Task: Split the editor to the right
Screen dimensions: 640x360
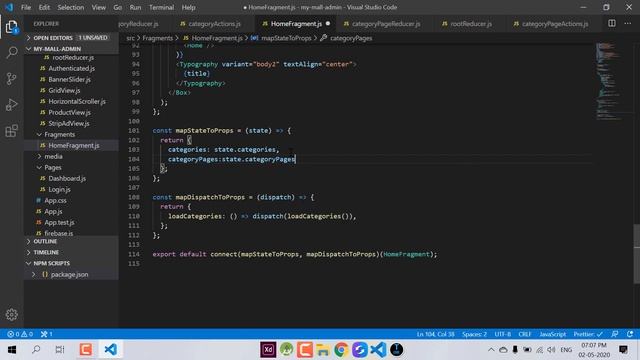Action: (x=611, y=23)
